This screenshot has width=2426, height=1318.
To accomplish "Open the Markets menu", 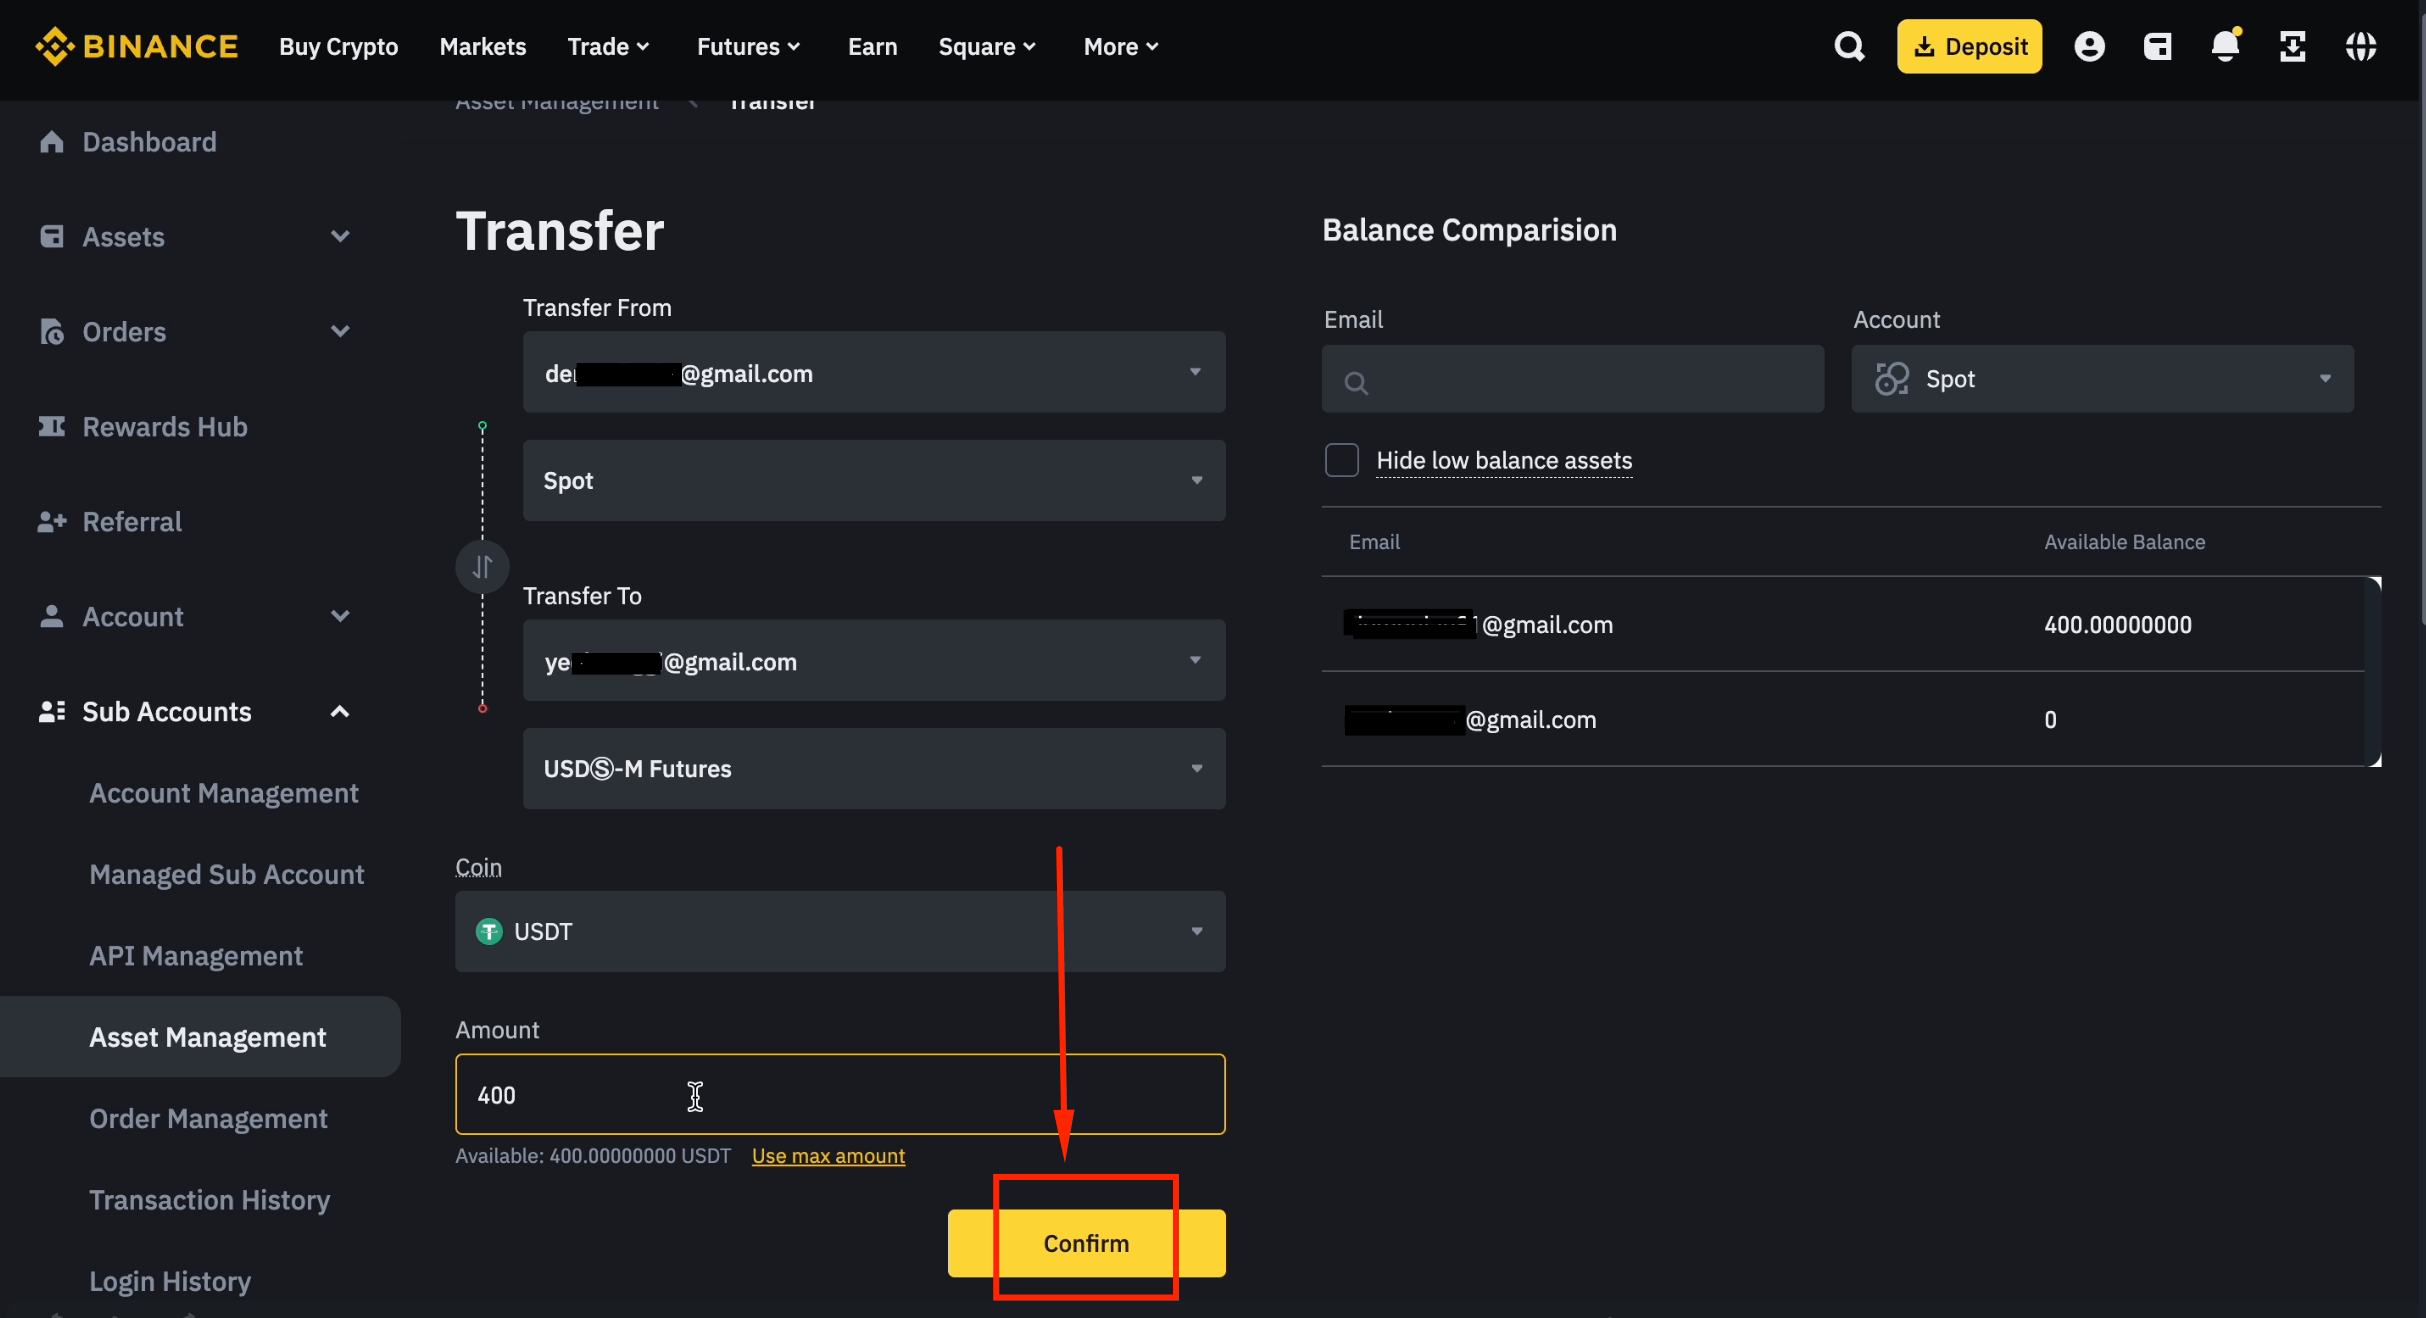I will coord(483,46).
